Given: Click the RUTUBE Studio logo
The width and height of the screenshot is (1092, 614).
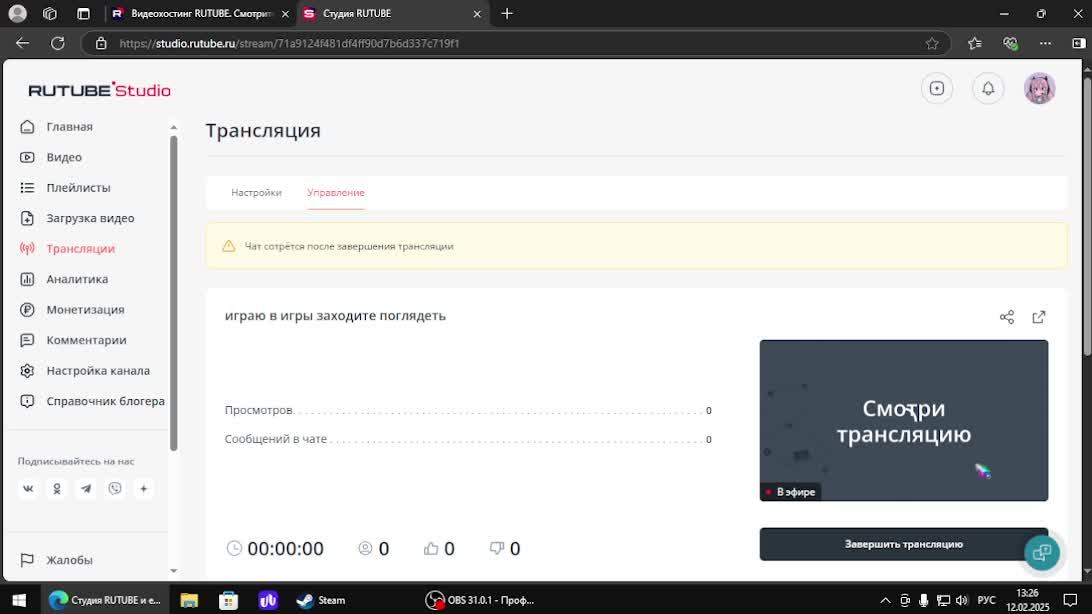Looking at the screenshot, I should tap(100, 90).
